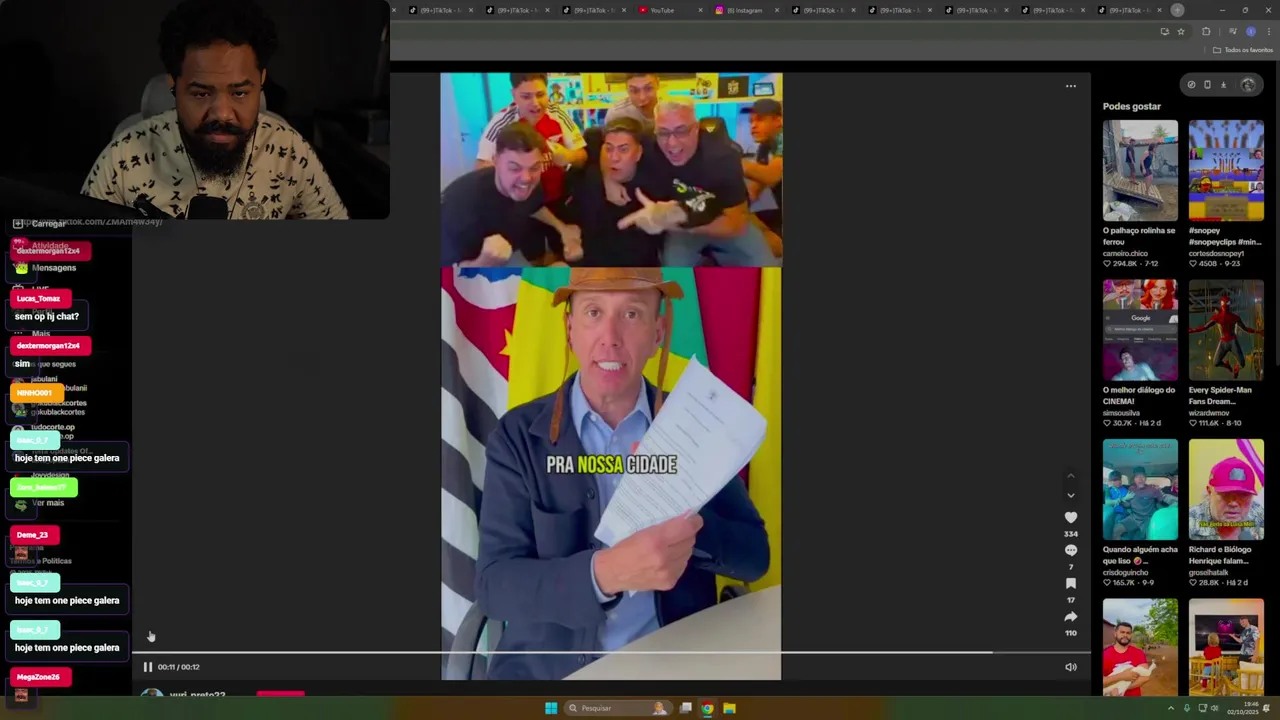The width and height of the screenshot is (1280, 720).
Task: Open the Chrome extensions puzzle icon
Action: click(1206, 32)
